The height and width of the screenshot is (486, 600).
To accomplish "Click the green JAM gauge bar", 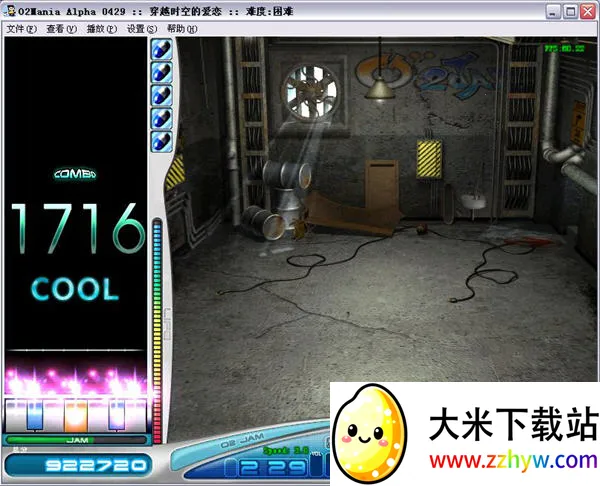I will pyautogui.click(x=76, y=439).
